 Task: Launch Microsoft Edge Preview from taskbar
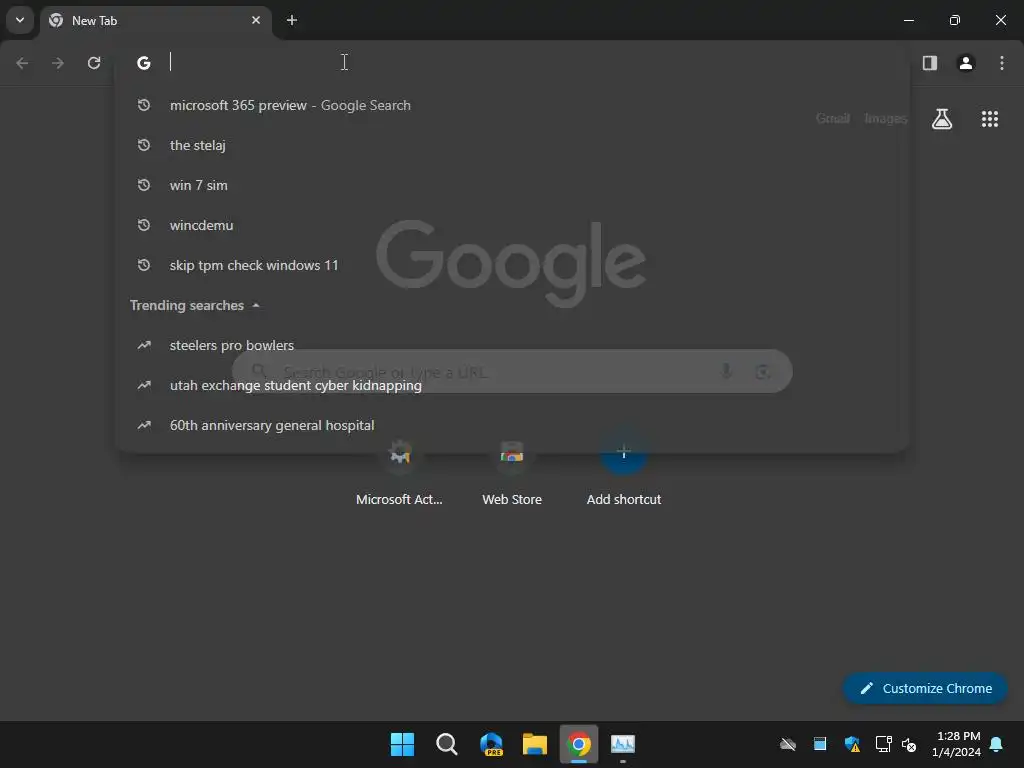[x=491, y=744]
